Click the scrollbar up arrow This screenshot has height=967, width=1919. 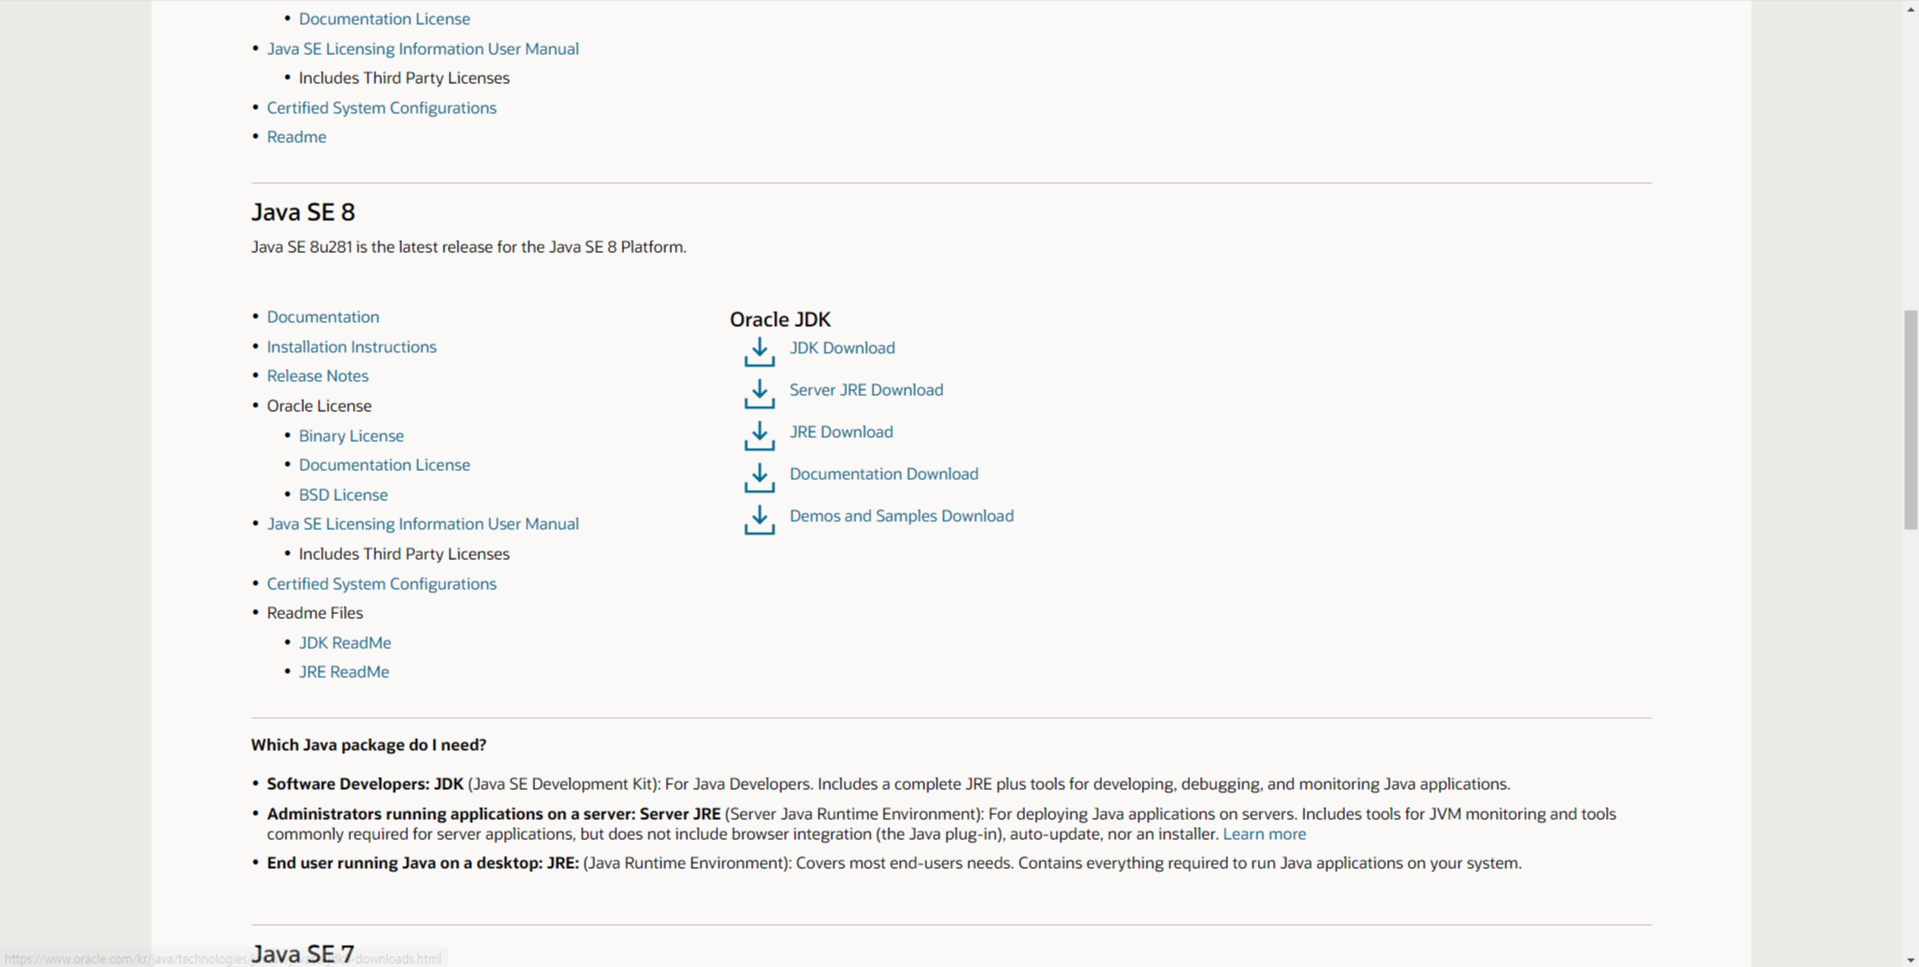(1910, 8)
